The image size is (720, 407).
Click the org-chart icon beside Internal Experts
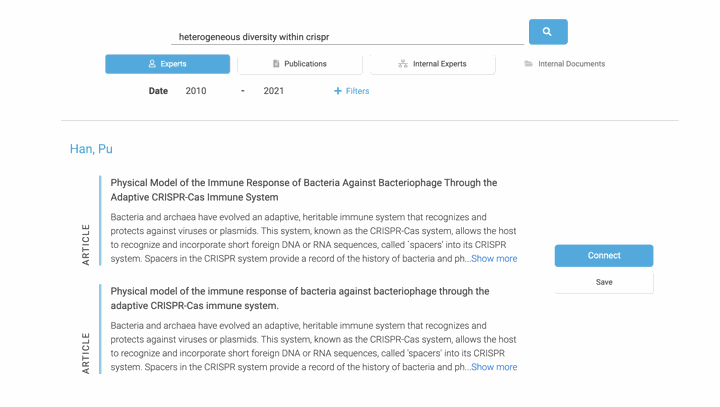(x=403, y=64)
